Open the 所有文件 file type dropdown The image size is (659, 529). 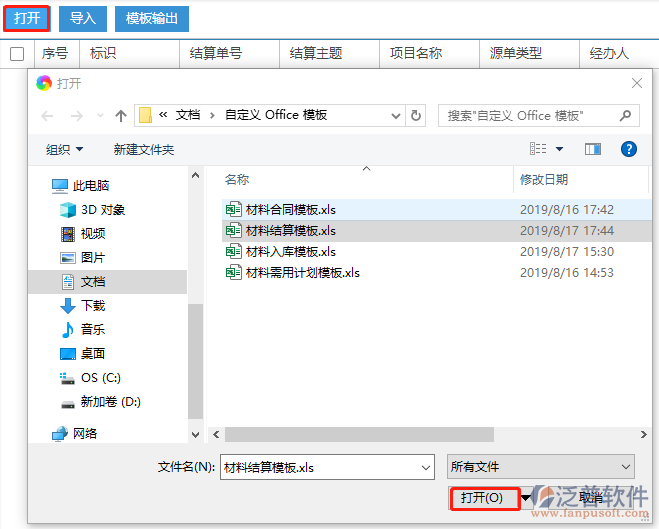[x=541, y=467]
